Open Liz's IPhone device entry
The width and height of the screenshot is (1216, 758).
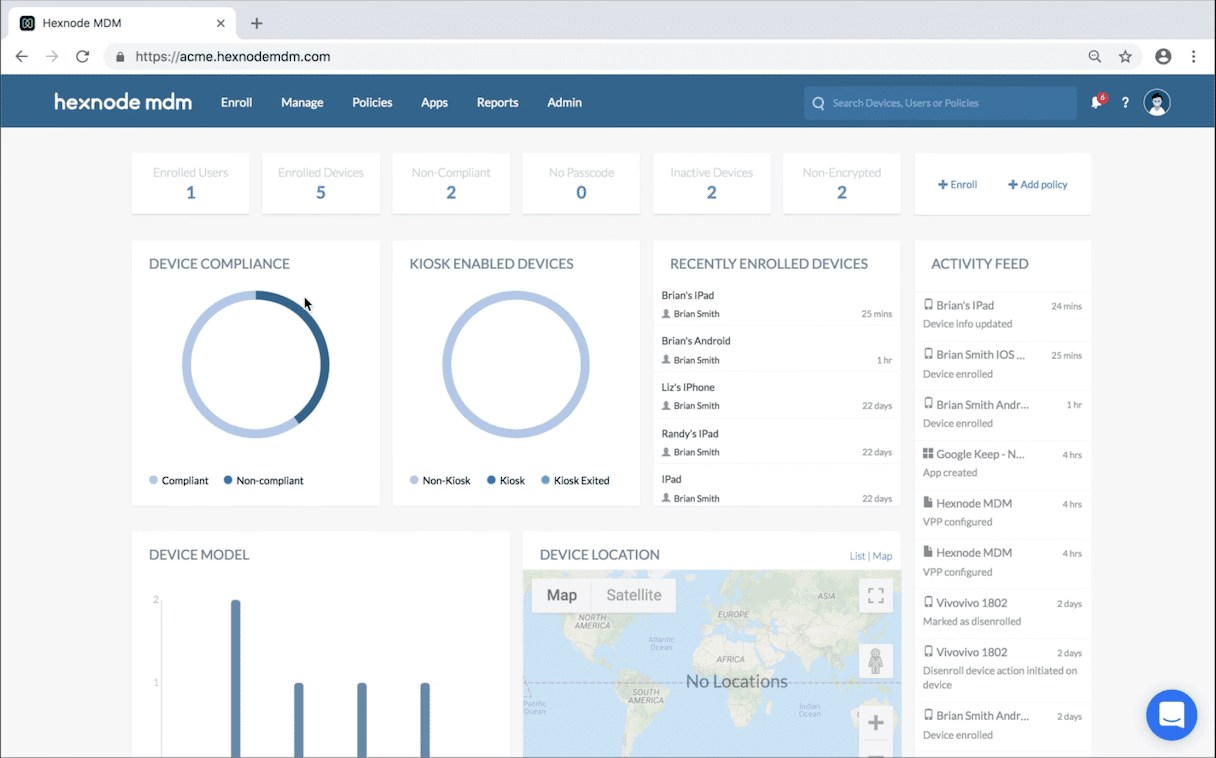tap(776, 396)
